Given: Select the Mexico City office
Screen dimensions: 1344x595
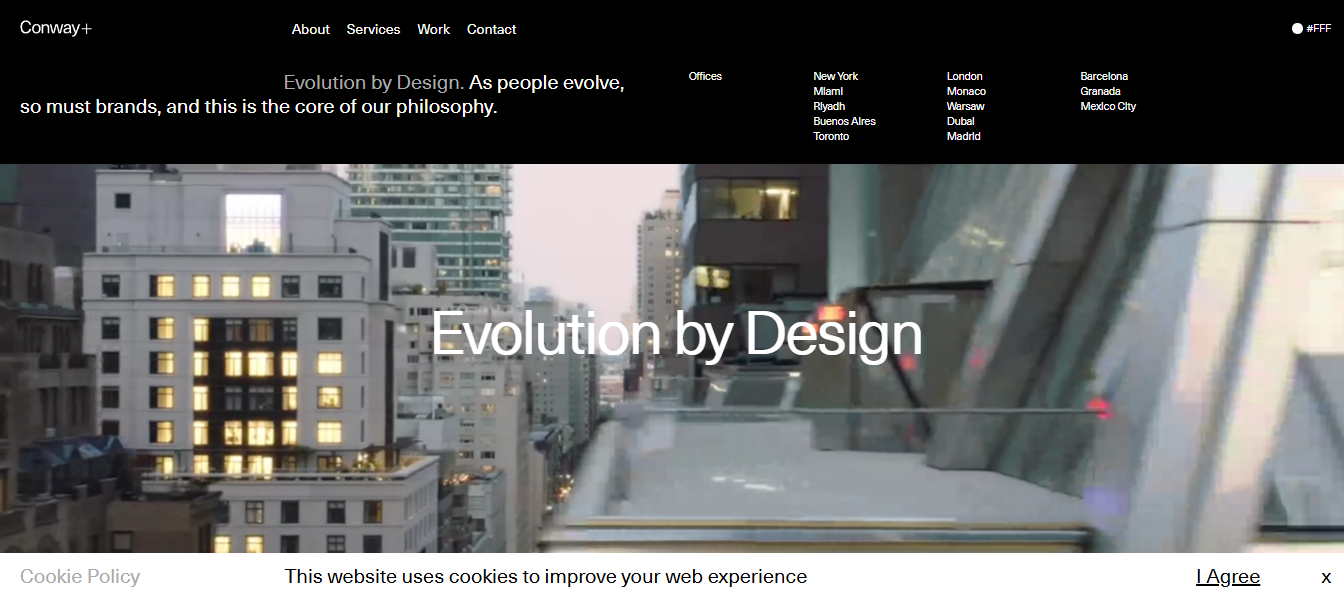Looking at the screenshot, I should pyautogui.click(x=1108, y=106).
